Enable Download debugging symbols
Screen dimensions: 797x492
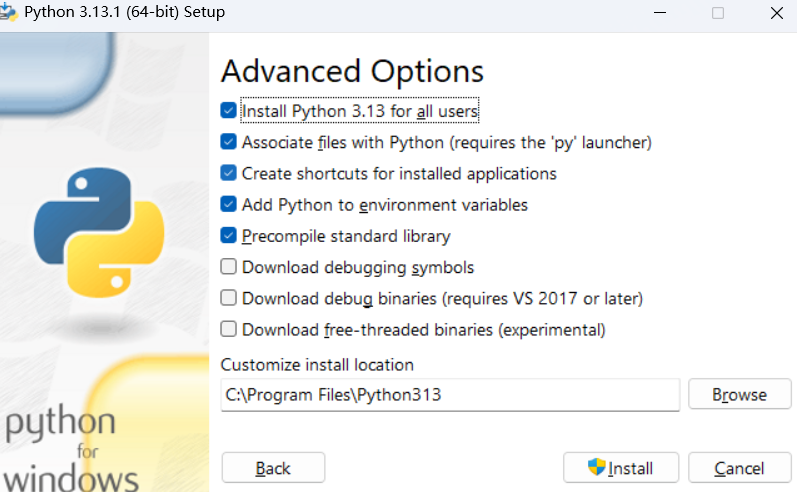pyautogui.click(x=228, y=266)
